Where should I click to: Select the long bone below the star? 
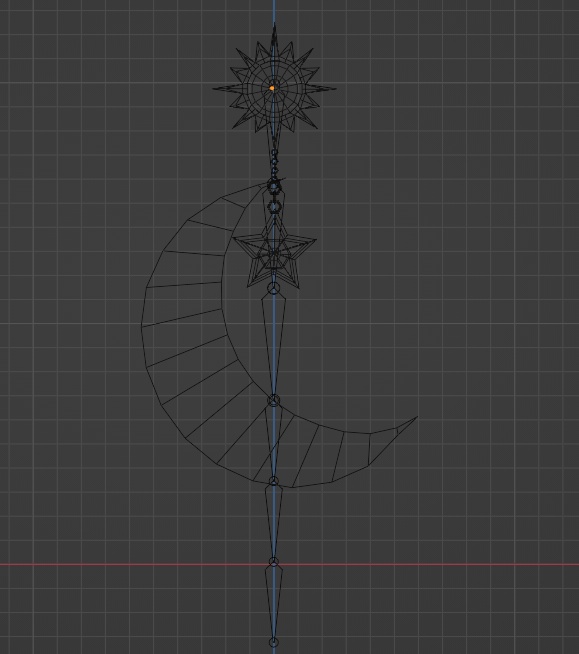pyautogui.click(x=274, y=344)
